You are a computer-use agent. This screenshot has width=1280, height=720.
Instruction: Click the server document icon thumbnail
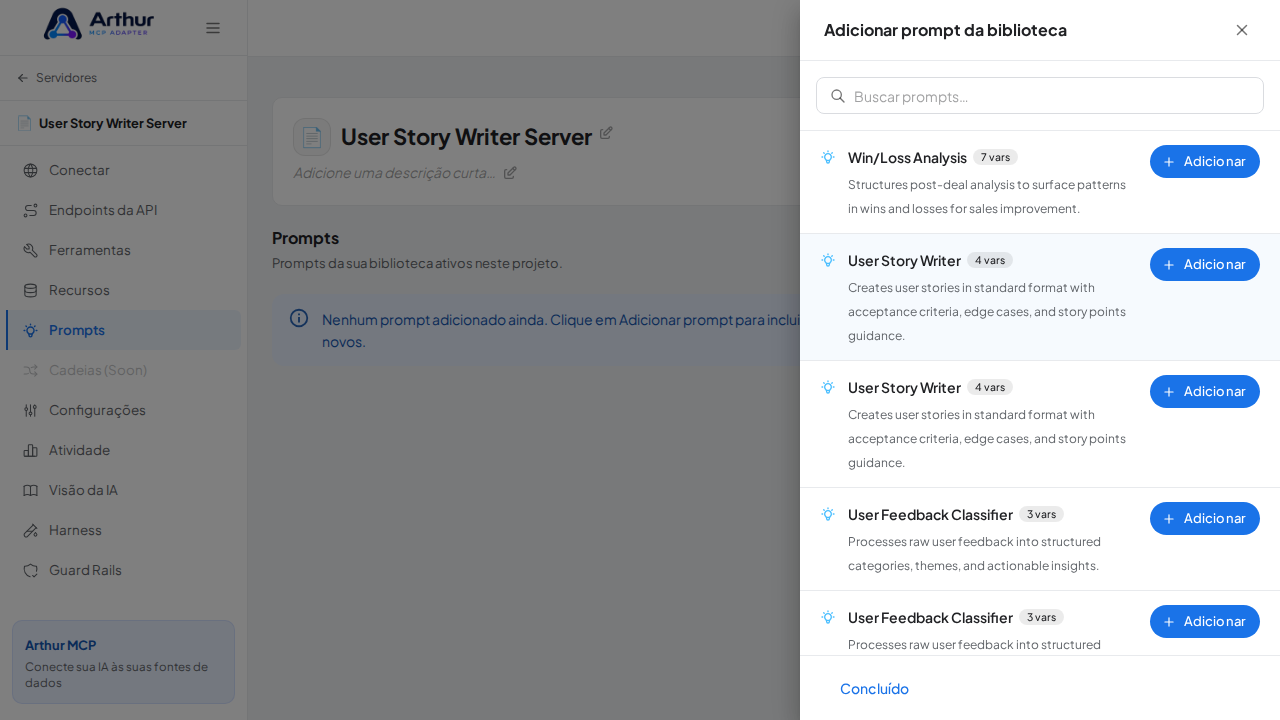(312, 137)
